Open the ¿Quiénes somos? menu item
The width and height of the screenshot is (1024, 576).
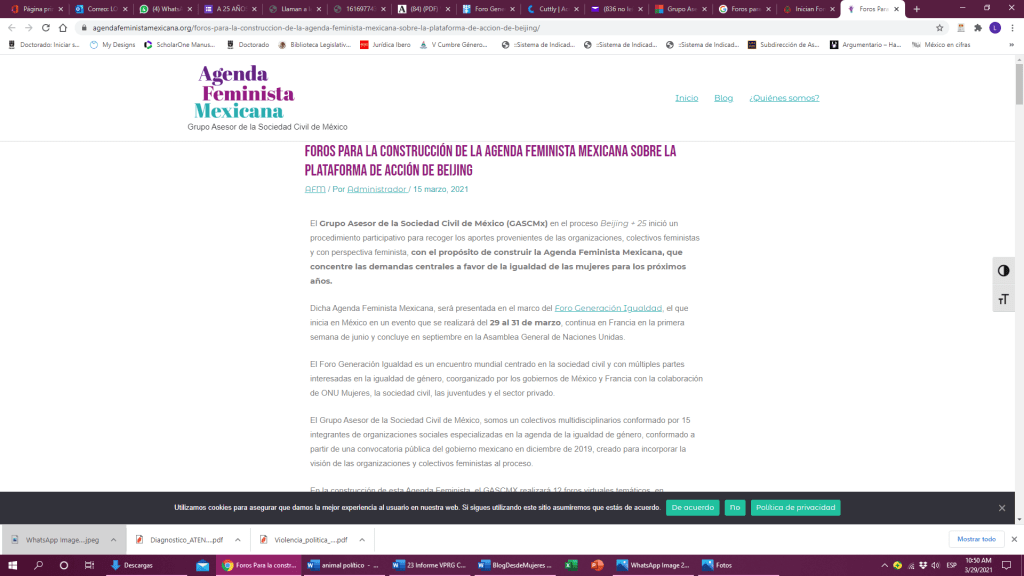(x=784, y=98)
